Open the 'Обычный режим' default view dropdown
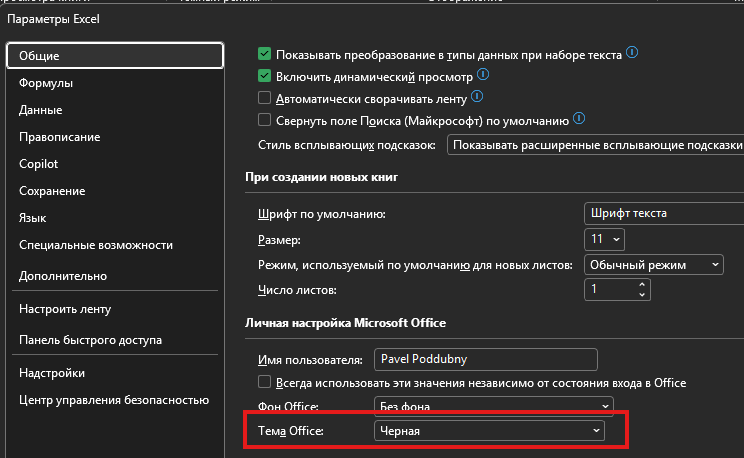Viewport: 744px width, 458px height. (653, 265)
